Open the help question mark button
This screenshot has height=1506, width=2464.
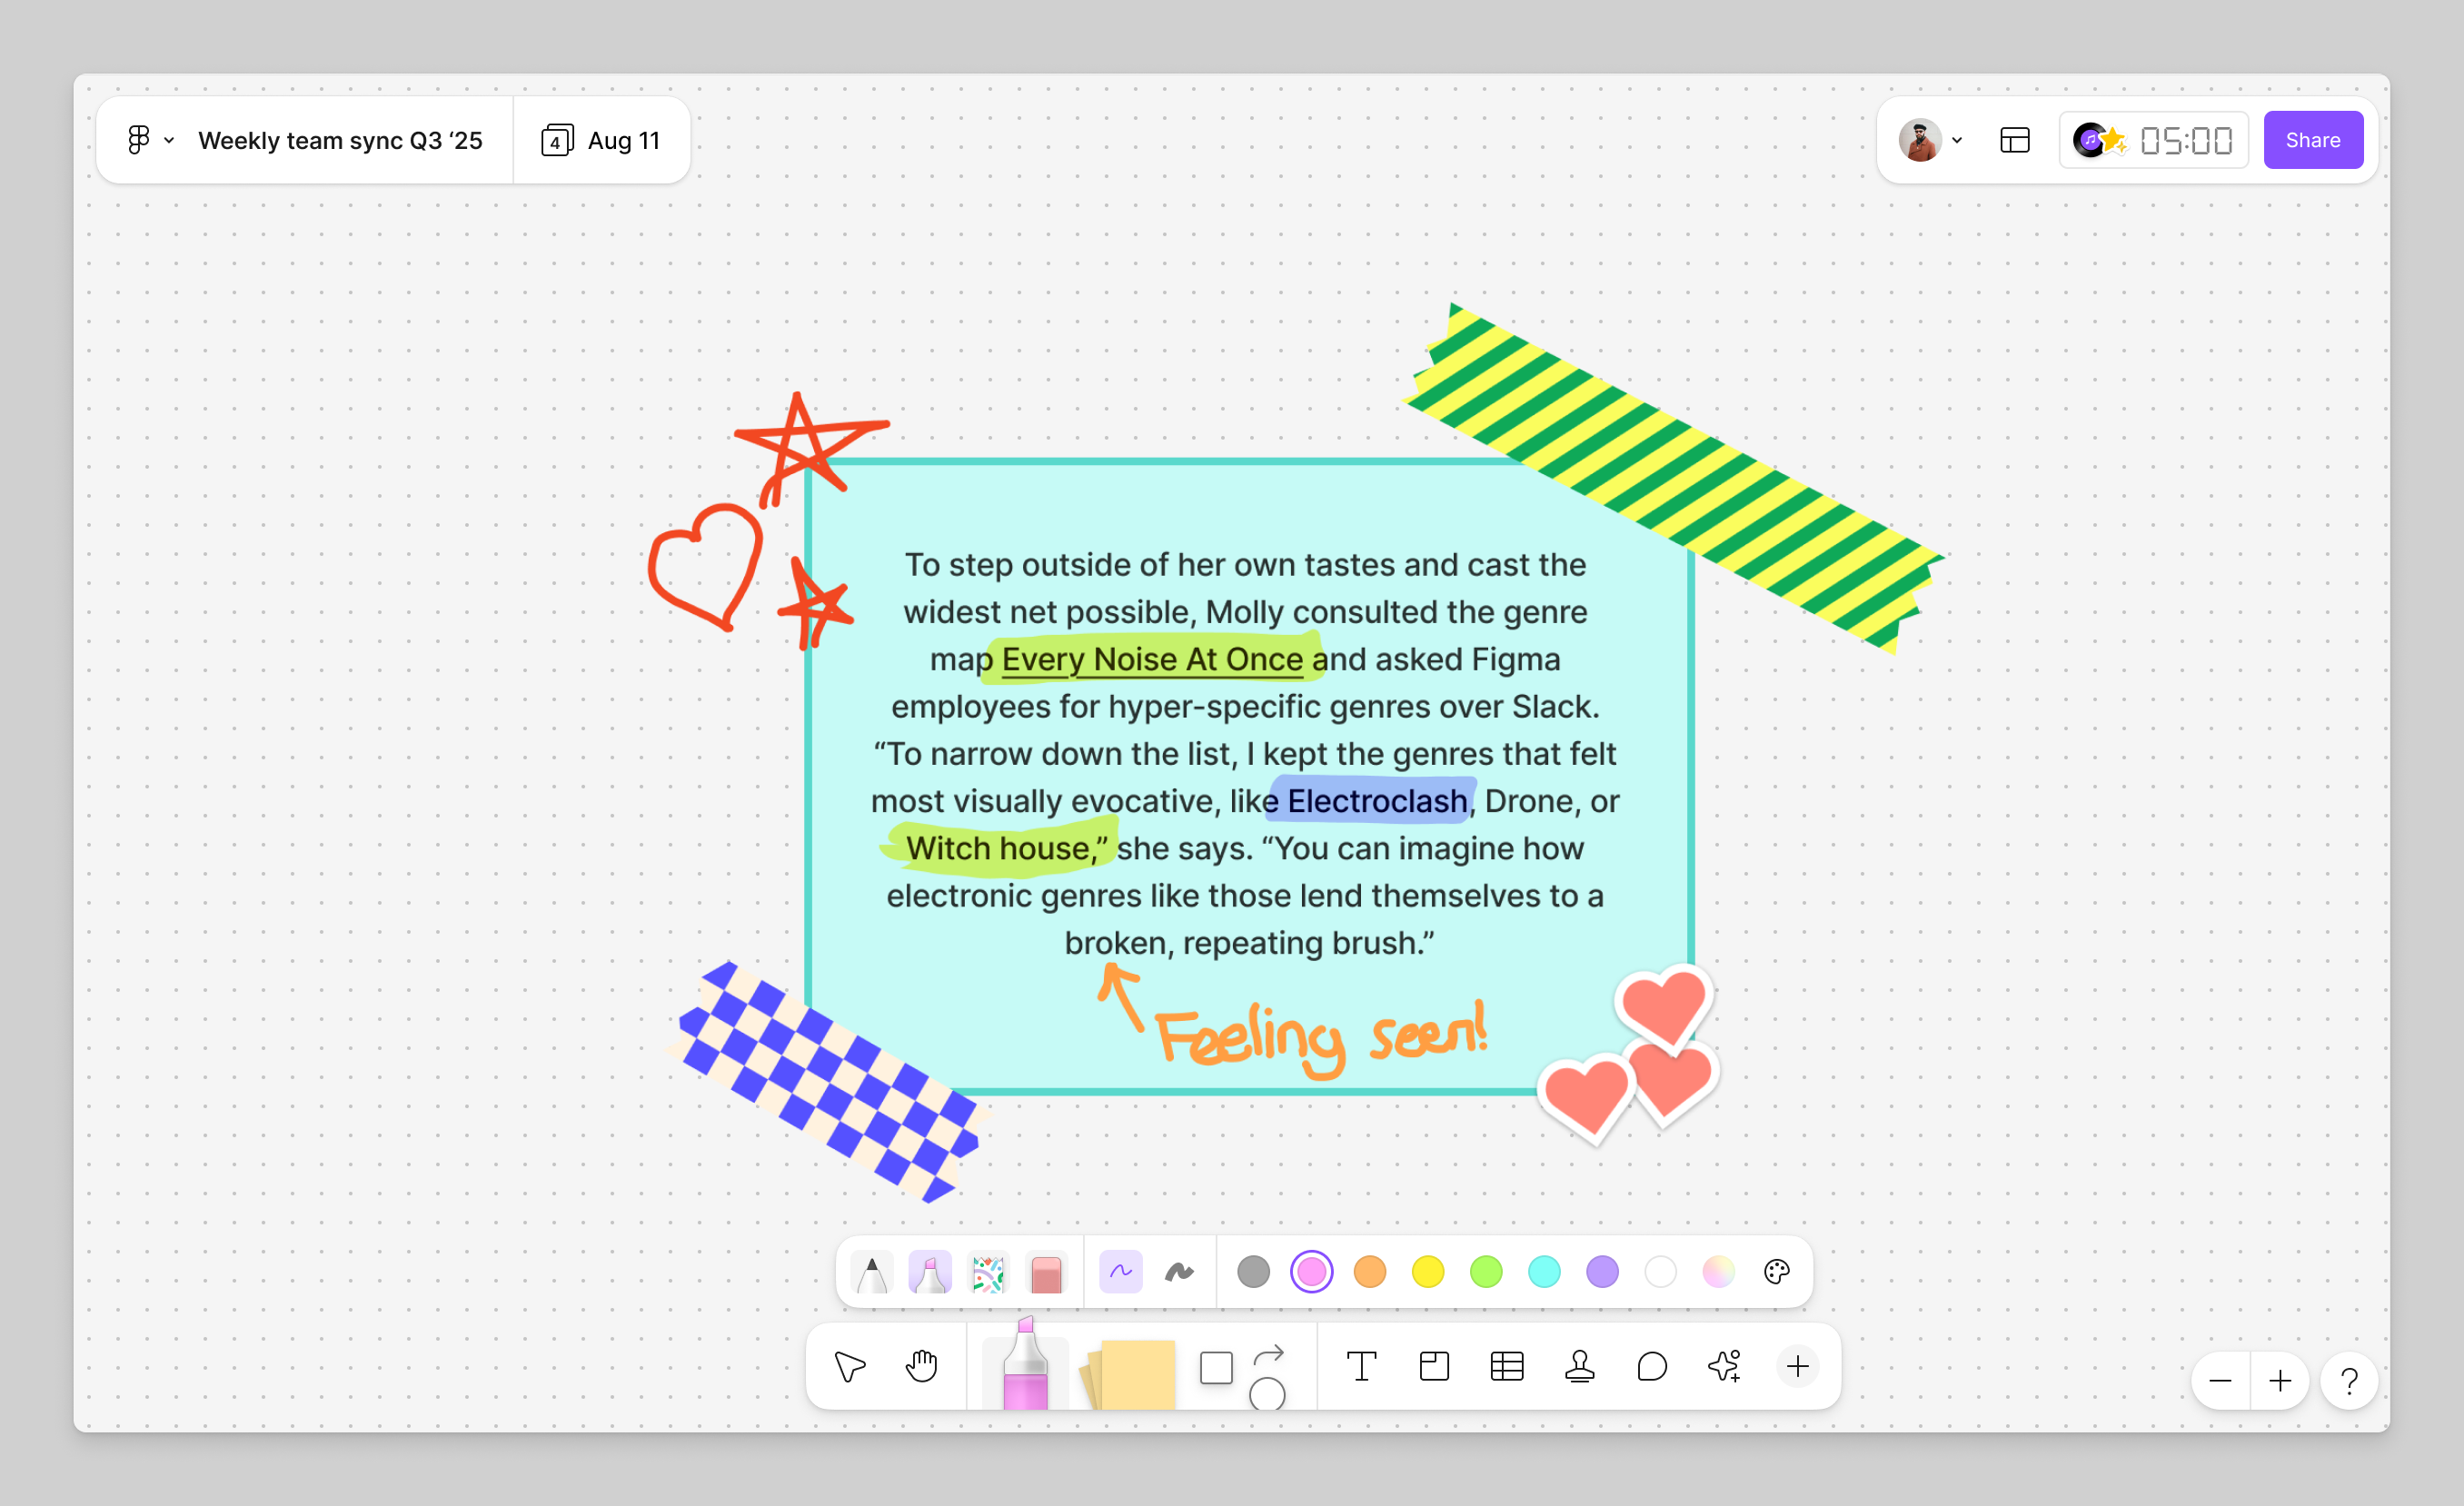point(2349,1381)
